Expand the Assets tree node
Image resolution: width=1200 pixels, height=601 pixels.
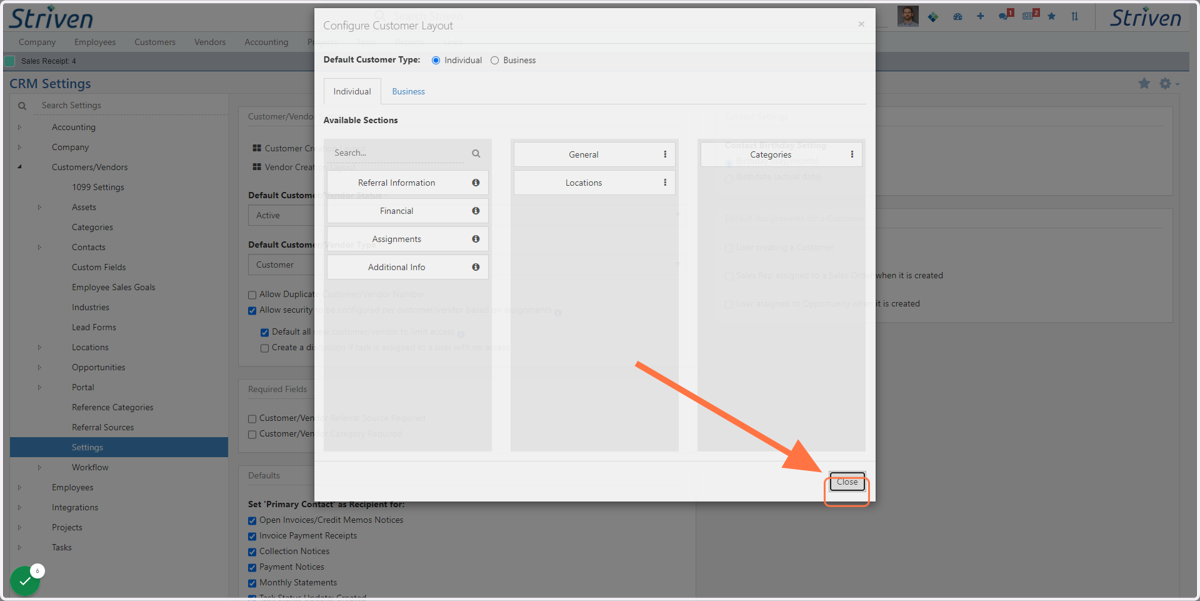(x=40, y=207)
